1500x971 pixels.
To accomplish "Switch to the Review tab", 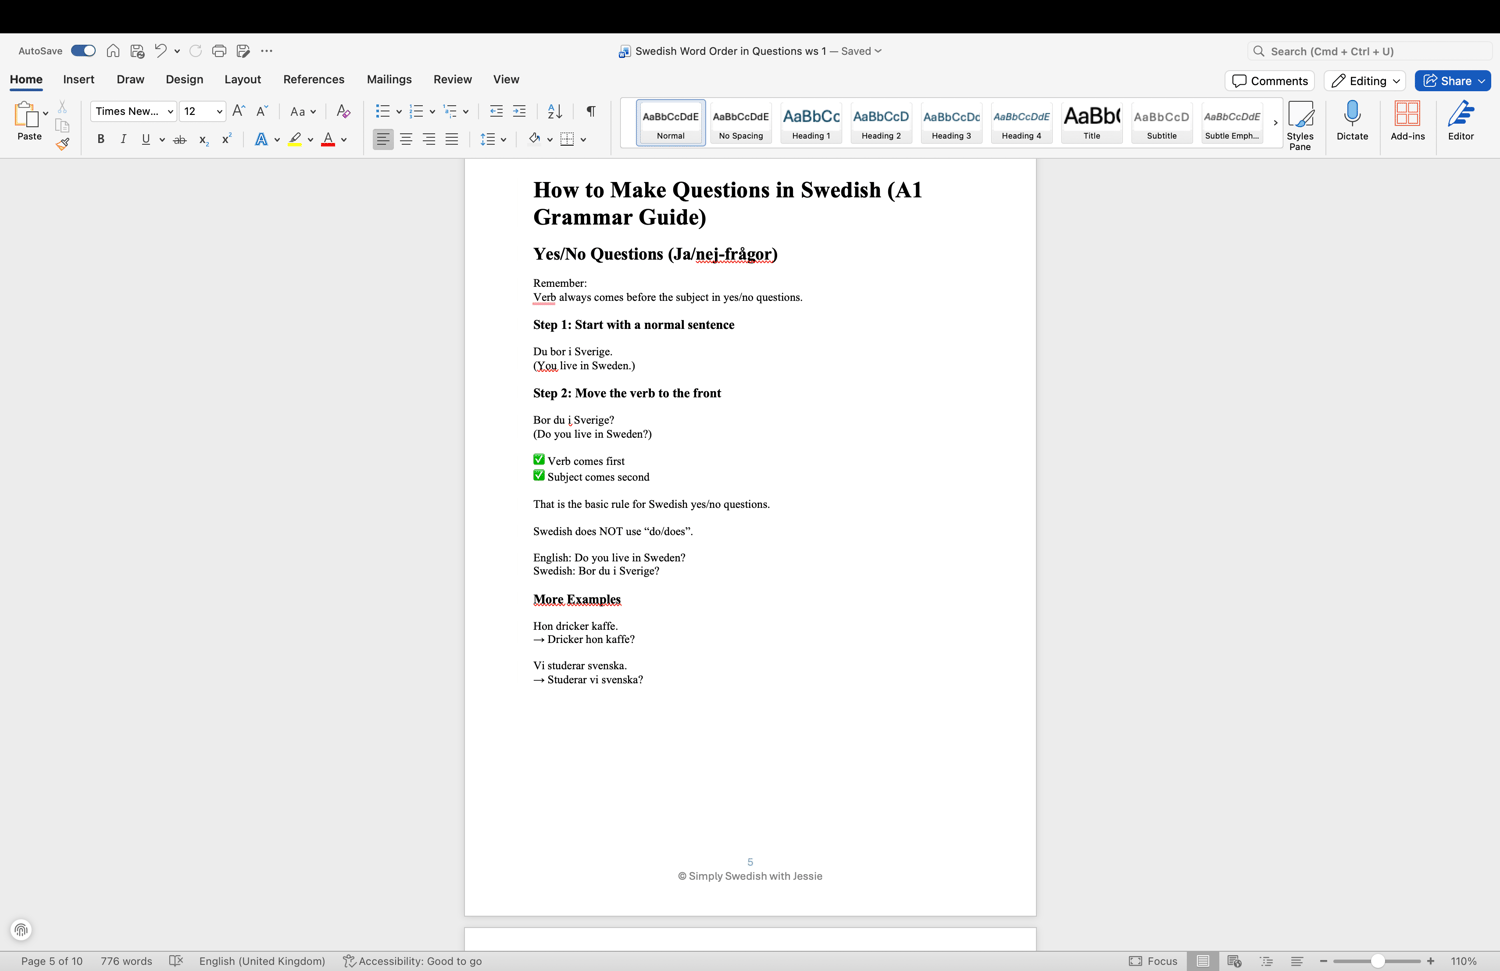I will coord(452,79).
